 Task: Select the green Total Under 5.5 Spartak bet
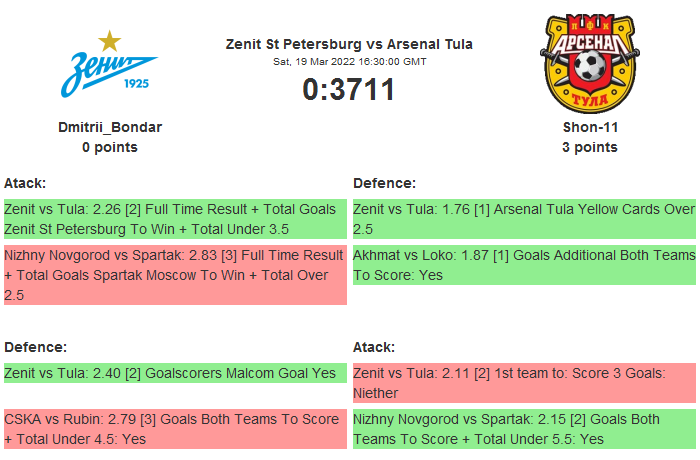524,429
